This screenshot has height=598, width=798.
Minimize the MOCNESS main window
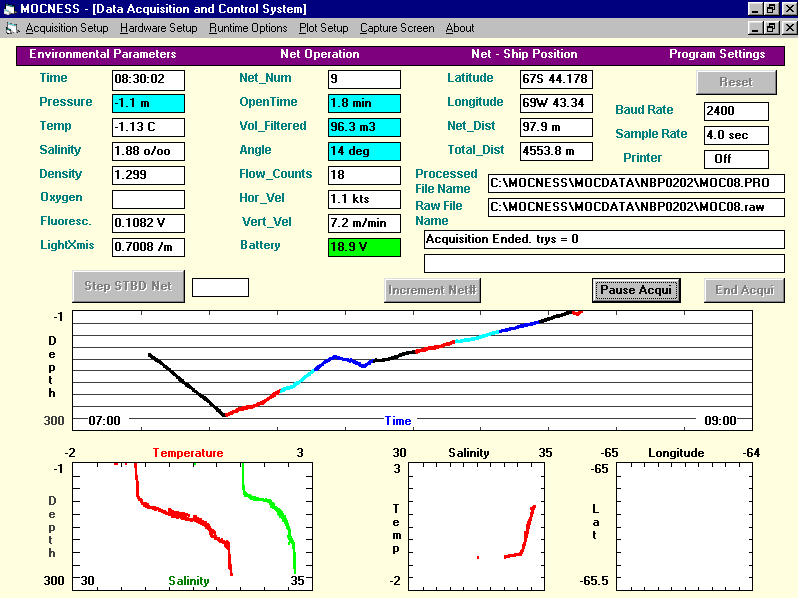(755, 9)
